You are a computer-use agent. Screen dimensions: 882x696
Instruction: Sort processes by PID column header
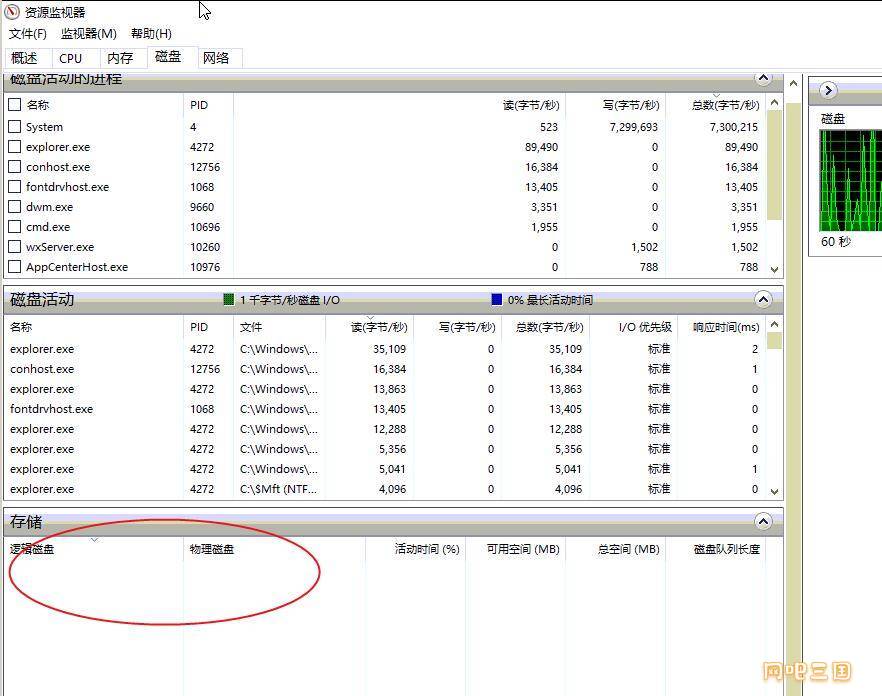(199, 105)
